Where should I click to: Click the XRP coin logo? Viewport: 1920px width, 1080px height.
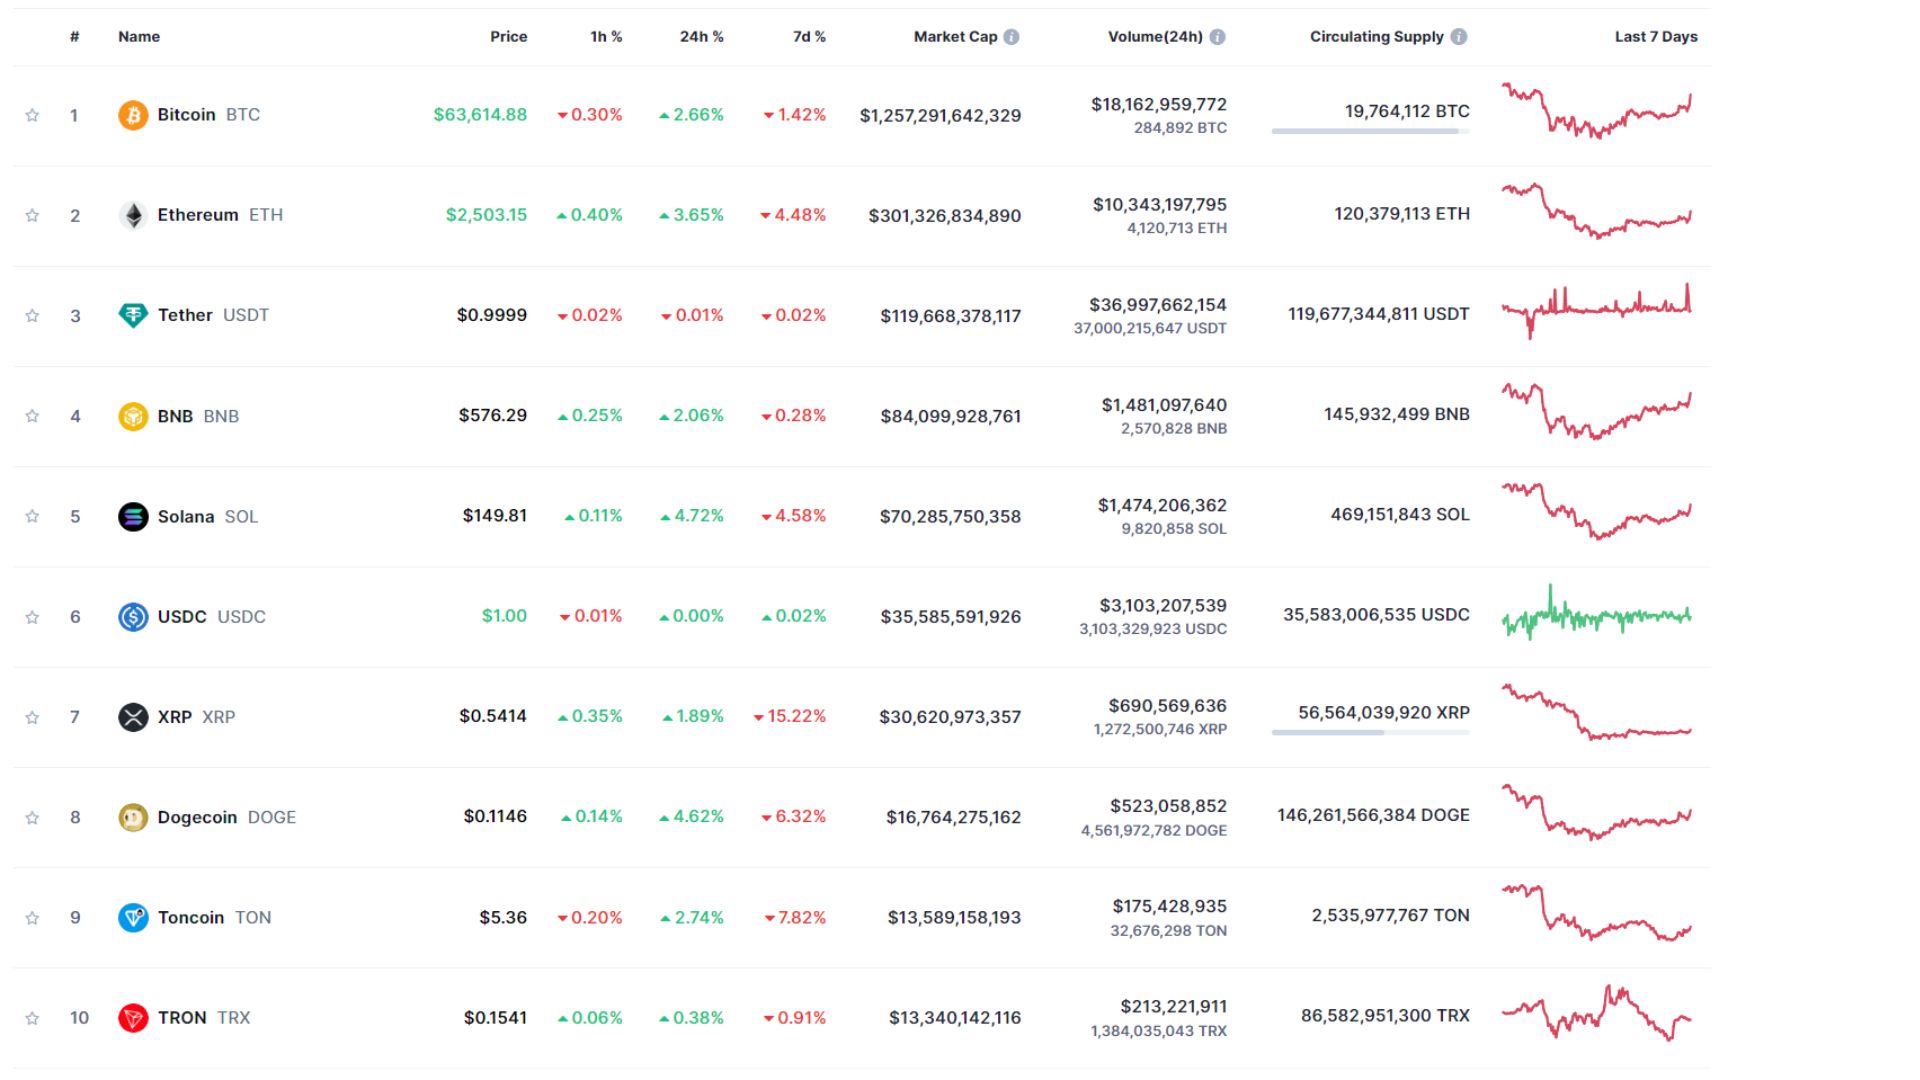click(x=133, y=716)
